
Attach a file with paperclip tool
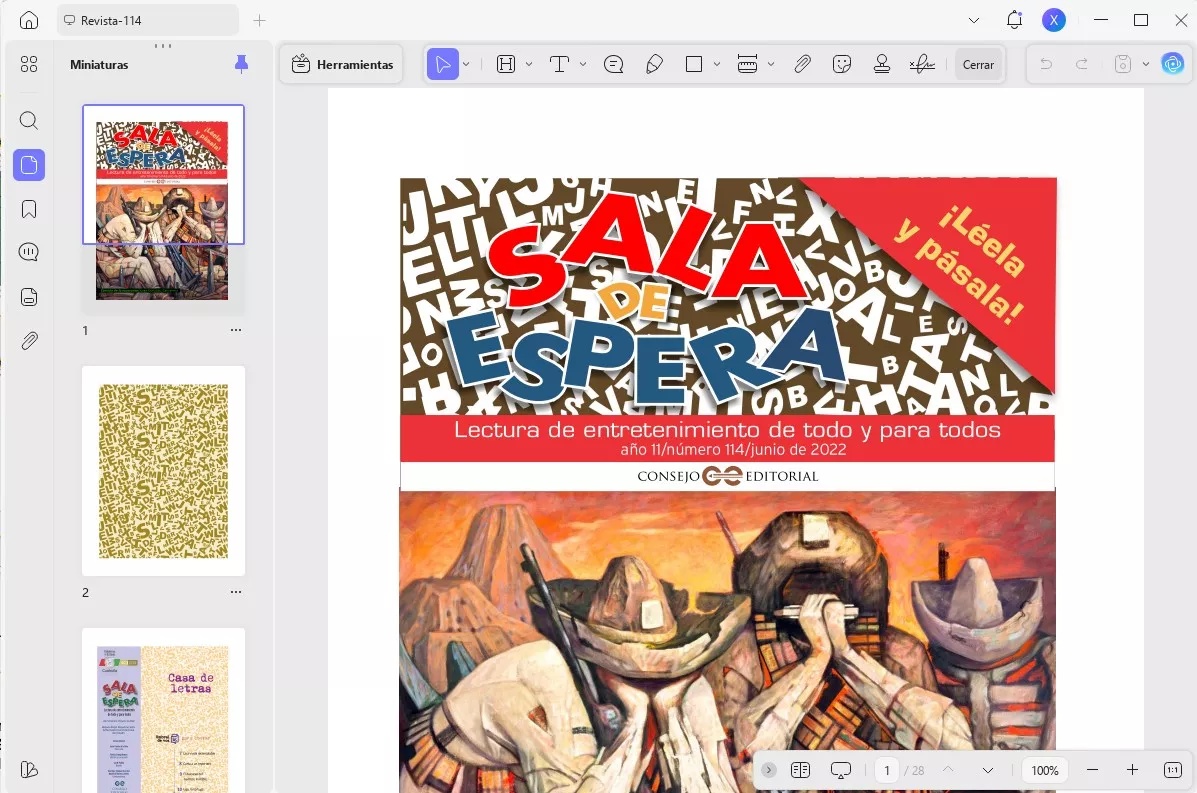pyautogui.click(x=802, y=65)
